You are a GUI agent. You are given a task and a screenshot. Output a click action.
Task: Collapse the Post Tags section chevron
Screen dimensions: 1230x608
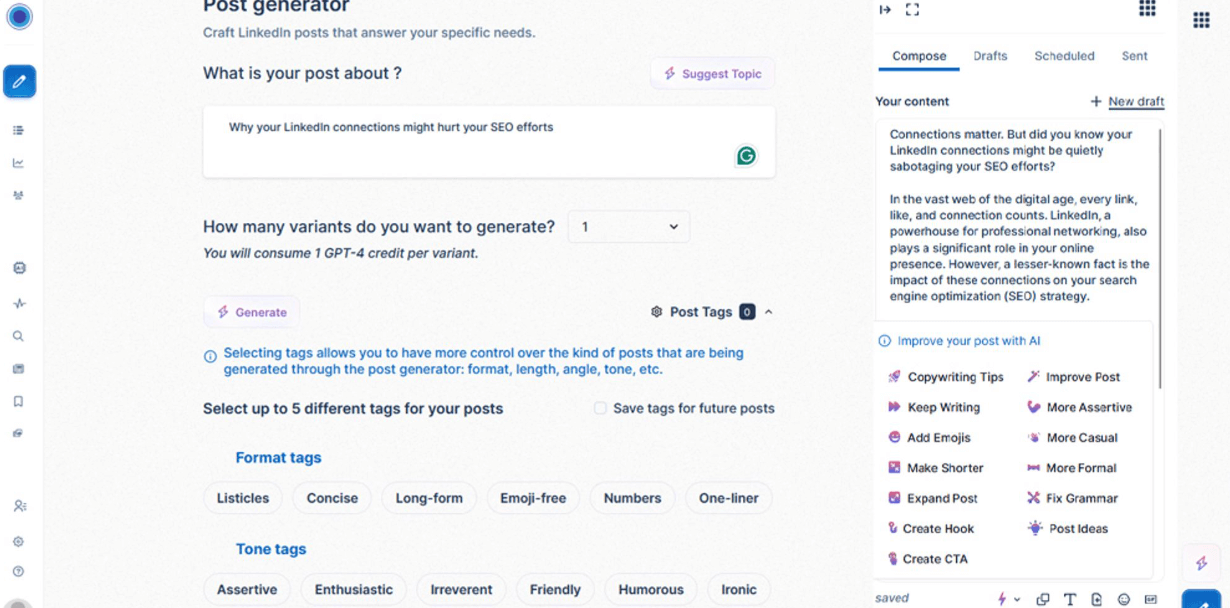click(x=769, y=312)
